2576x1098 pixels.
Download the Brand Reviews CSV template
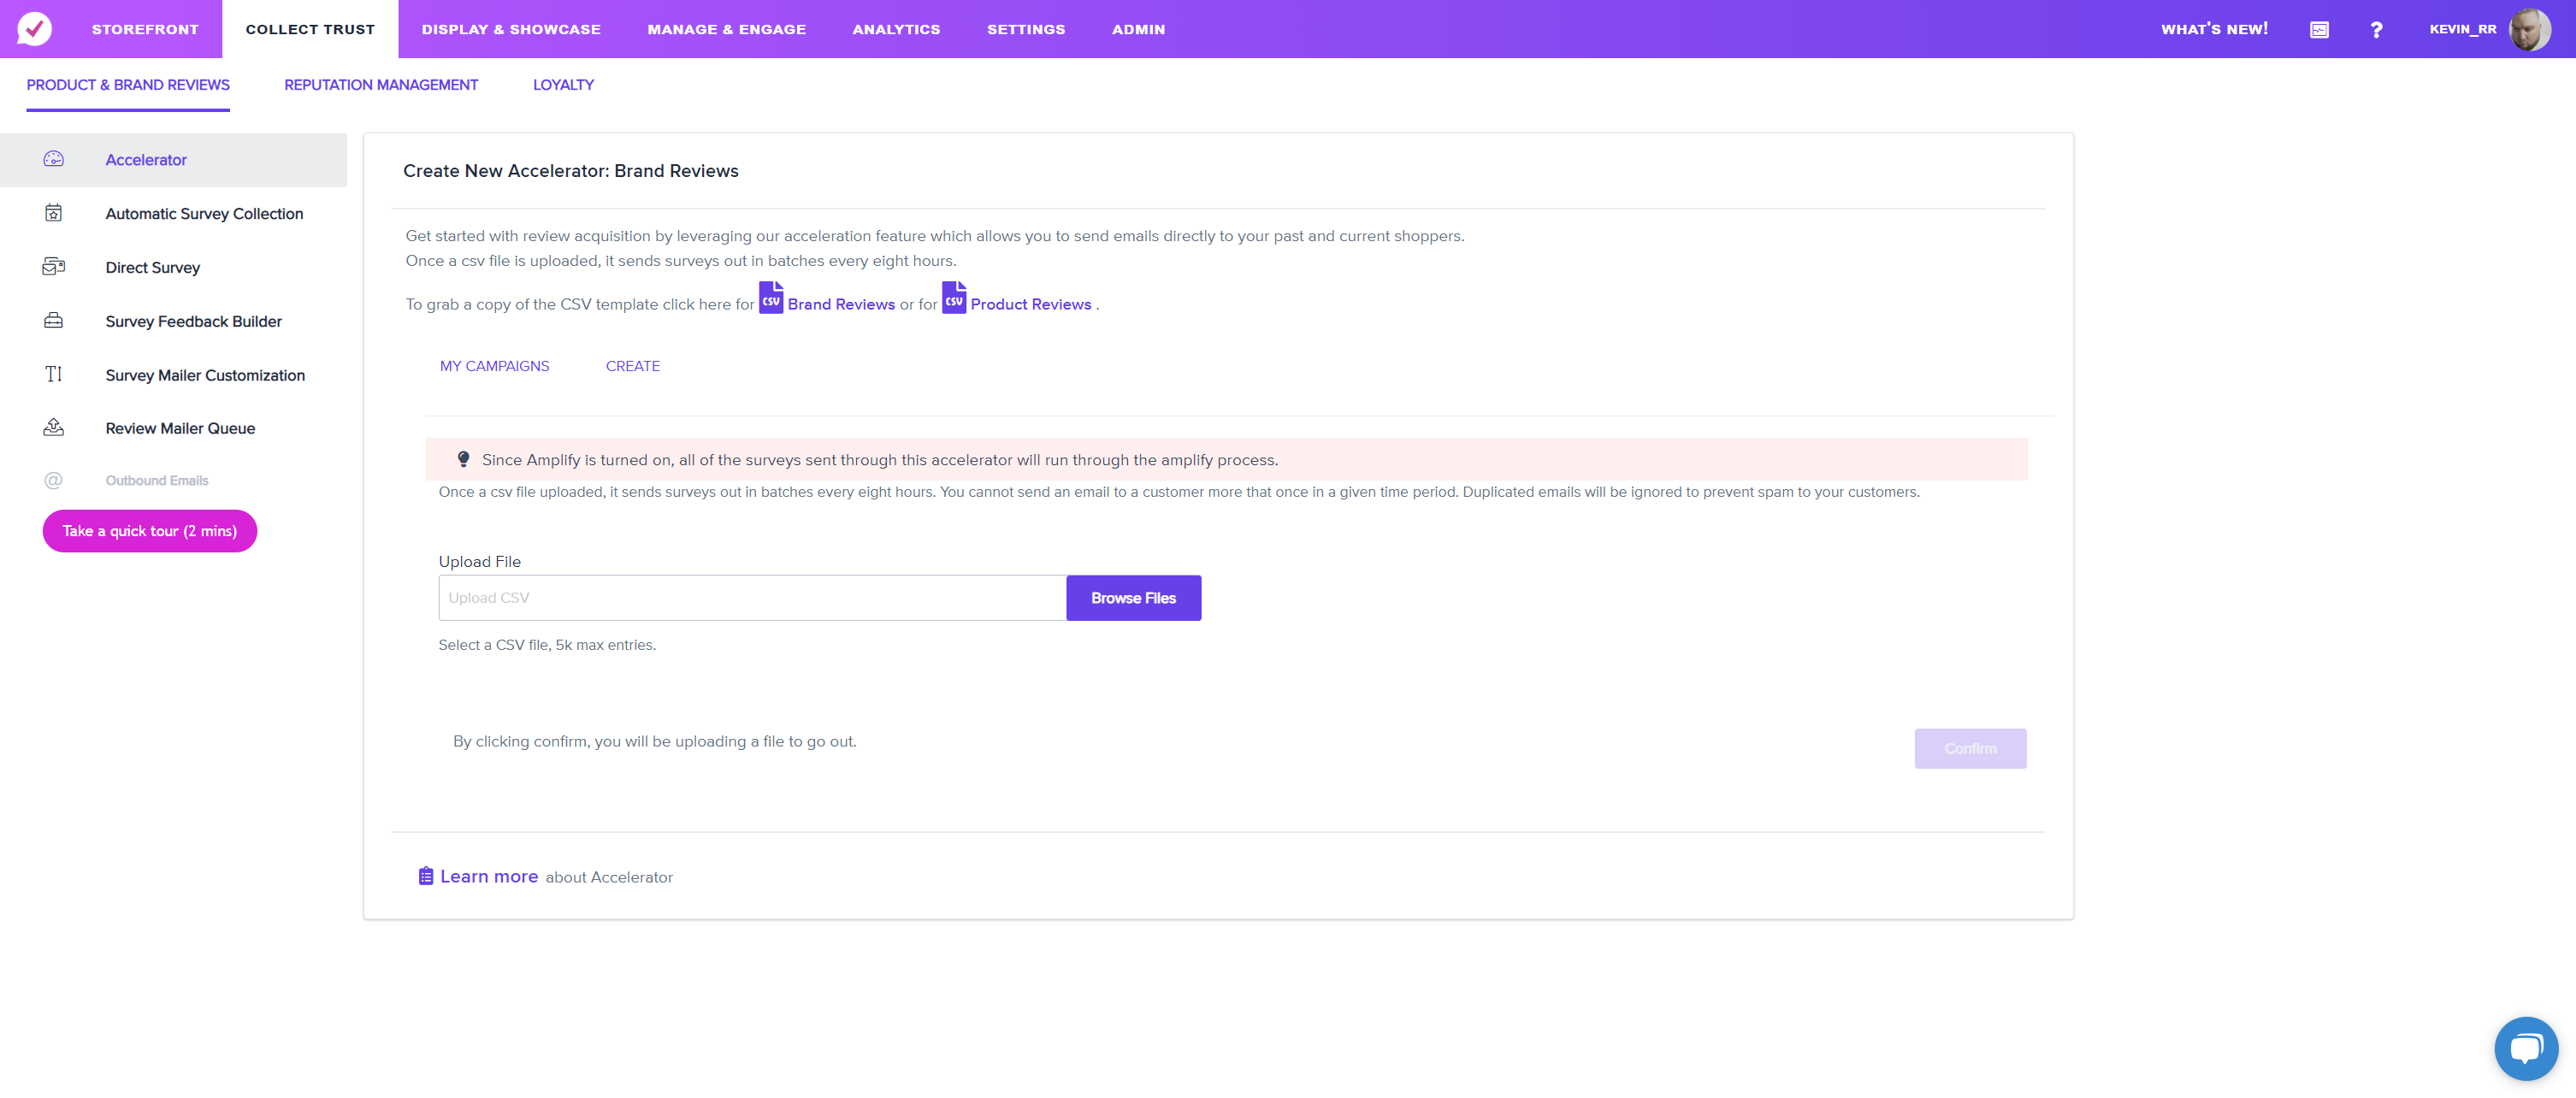point(841,304)
